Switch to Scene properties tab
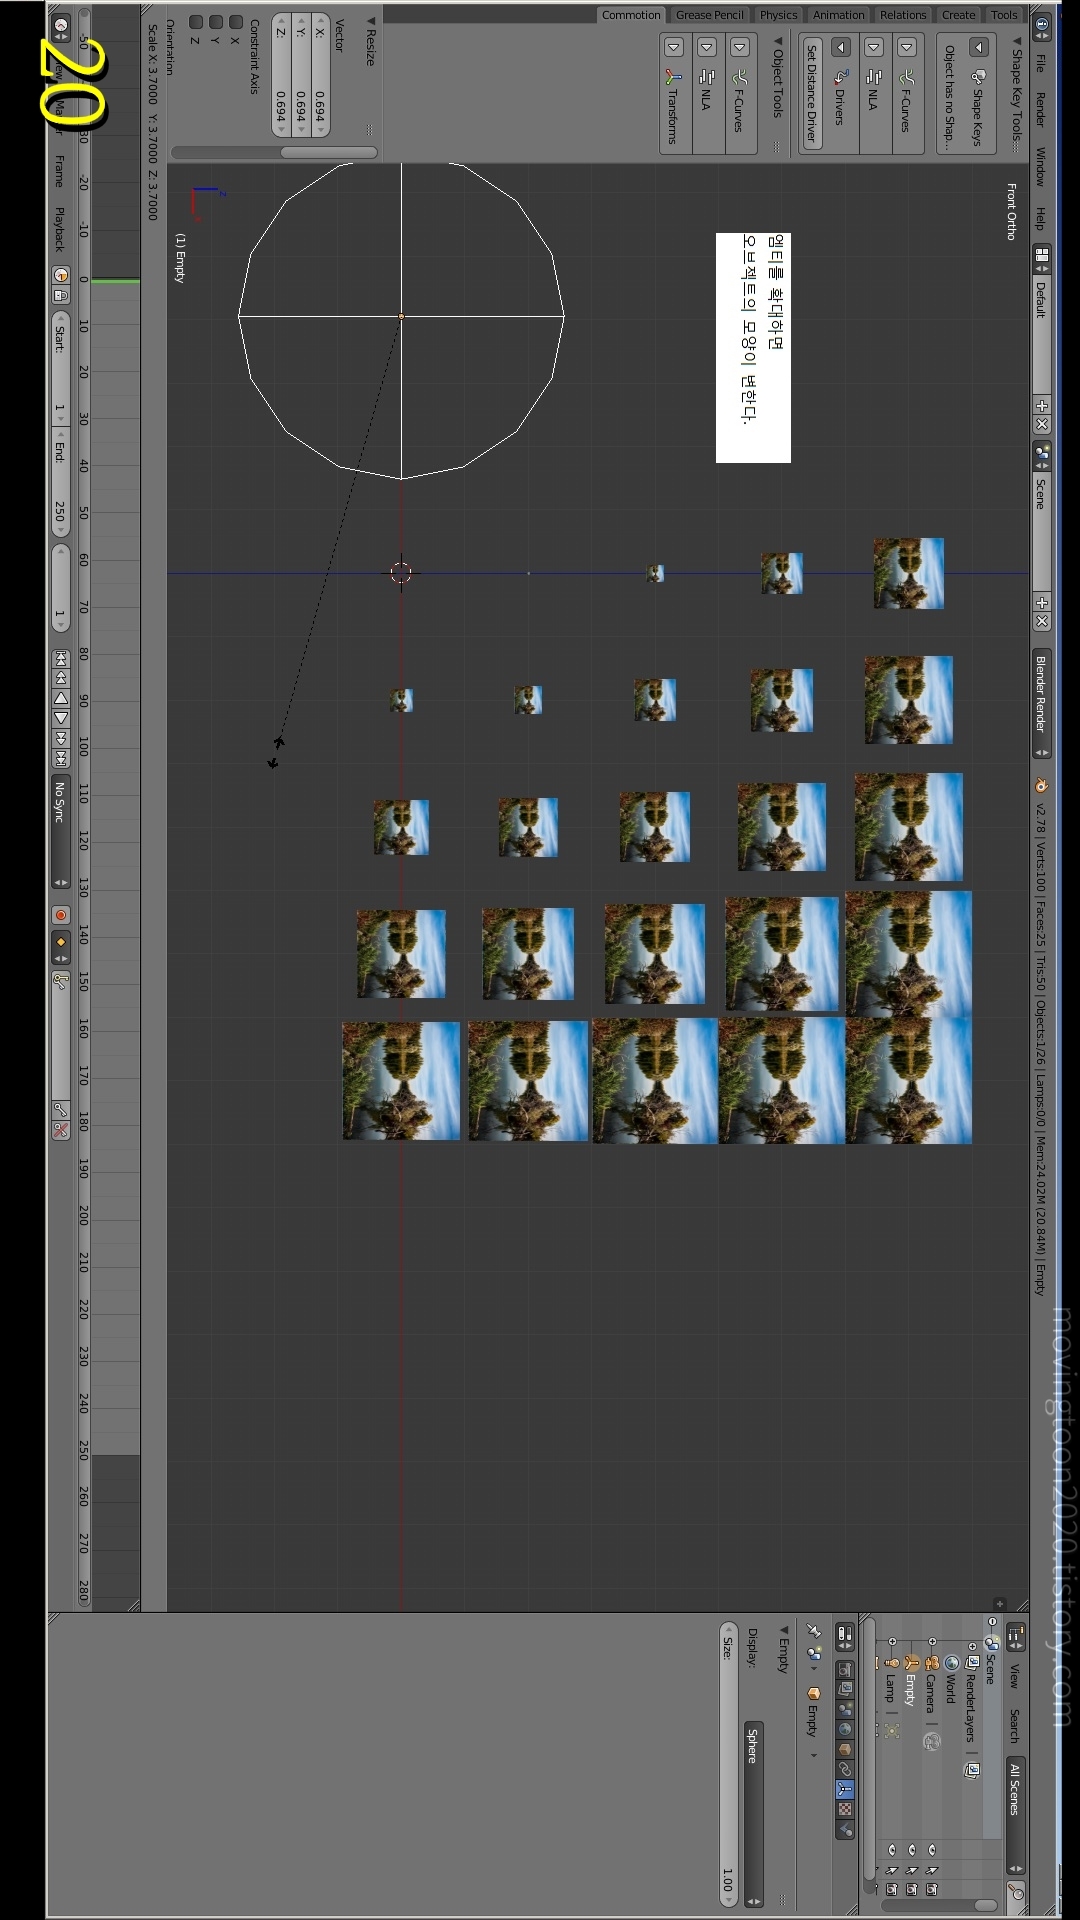 pyautogui.click(x=845, y=1709)
